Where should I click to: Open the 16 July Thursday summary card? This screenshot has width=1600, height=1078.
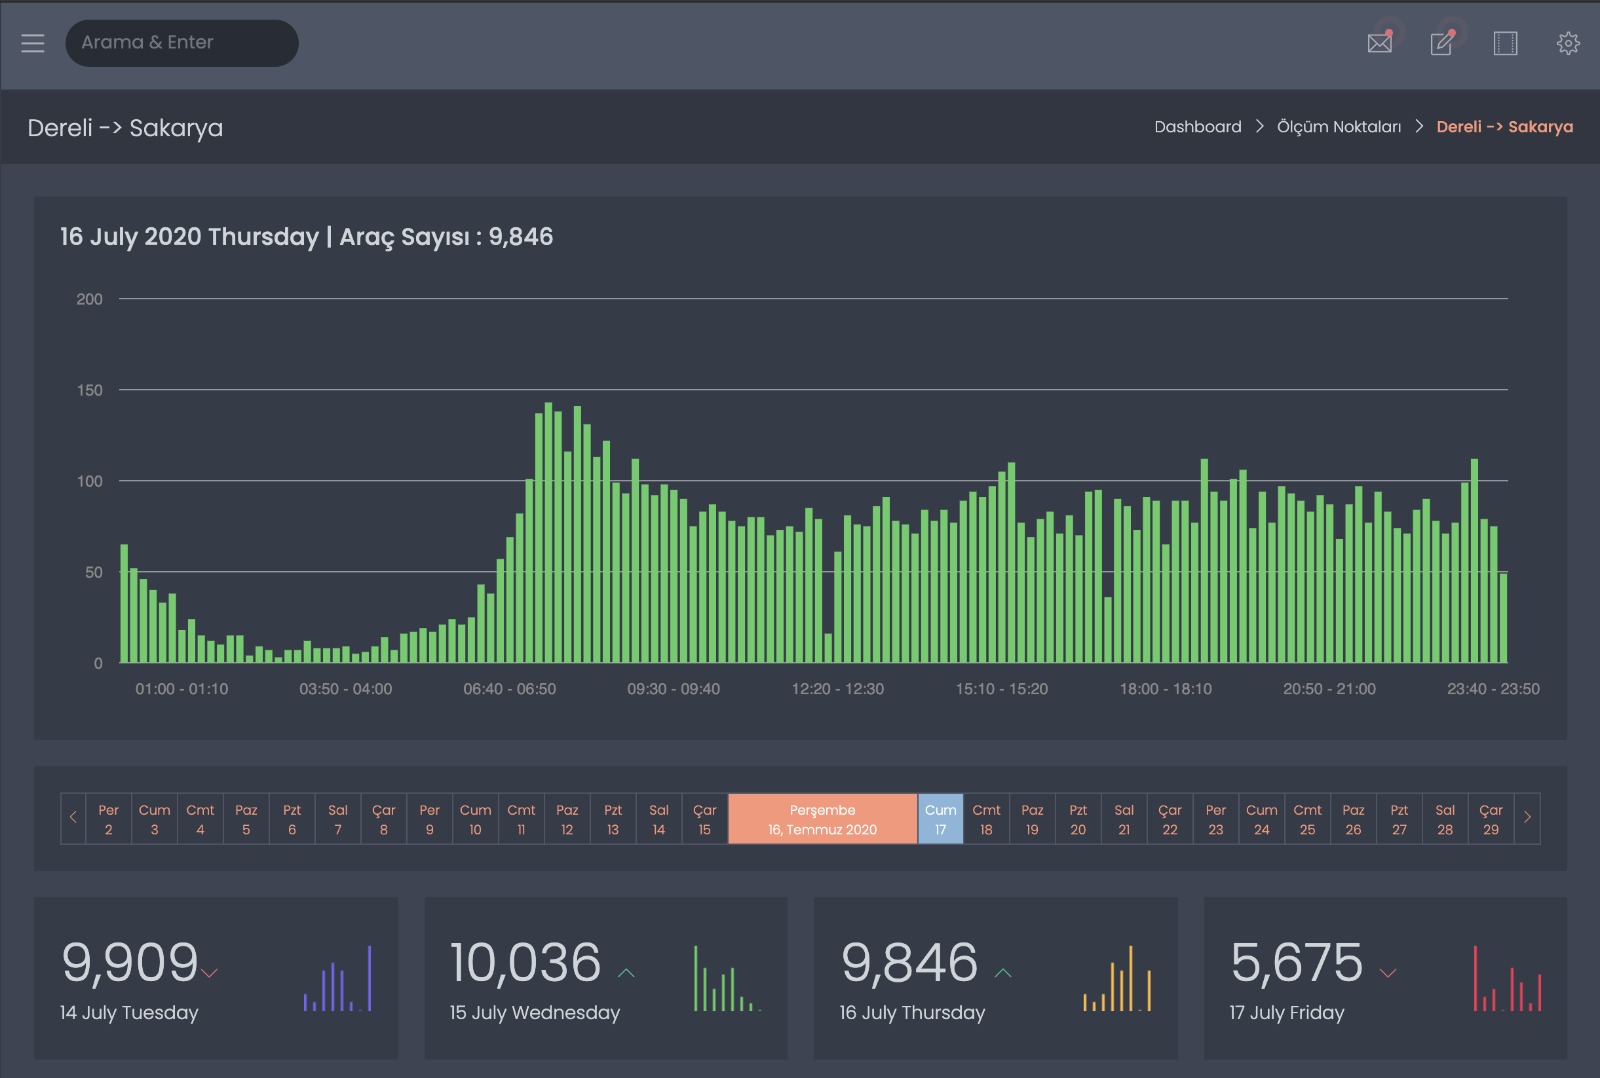995,978
